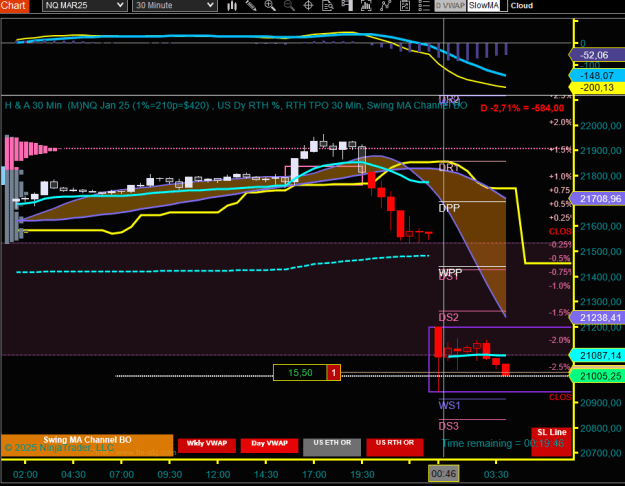Viewport: 625px width, 486px height.
Task: Select the Chart tab
Action: pos(14,6)
